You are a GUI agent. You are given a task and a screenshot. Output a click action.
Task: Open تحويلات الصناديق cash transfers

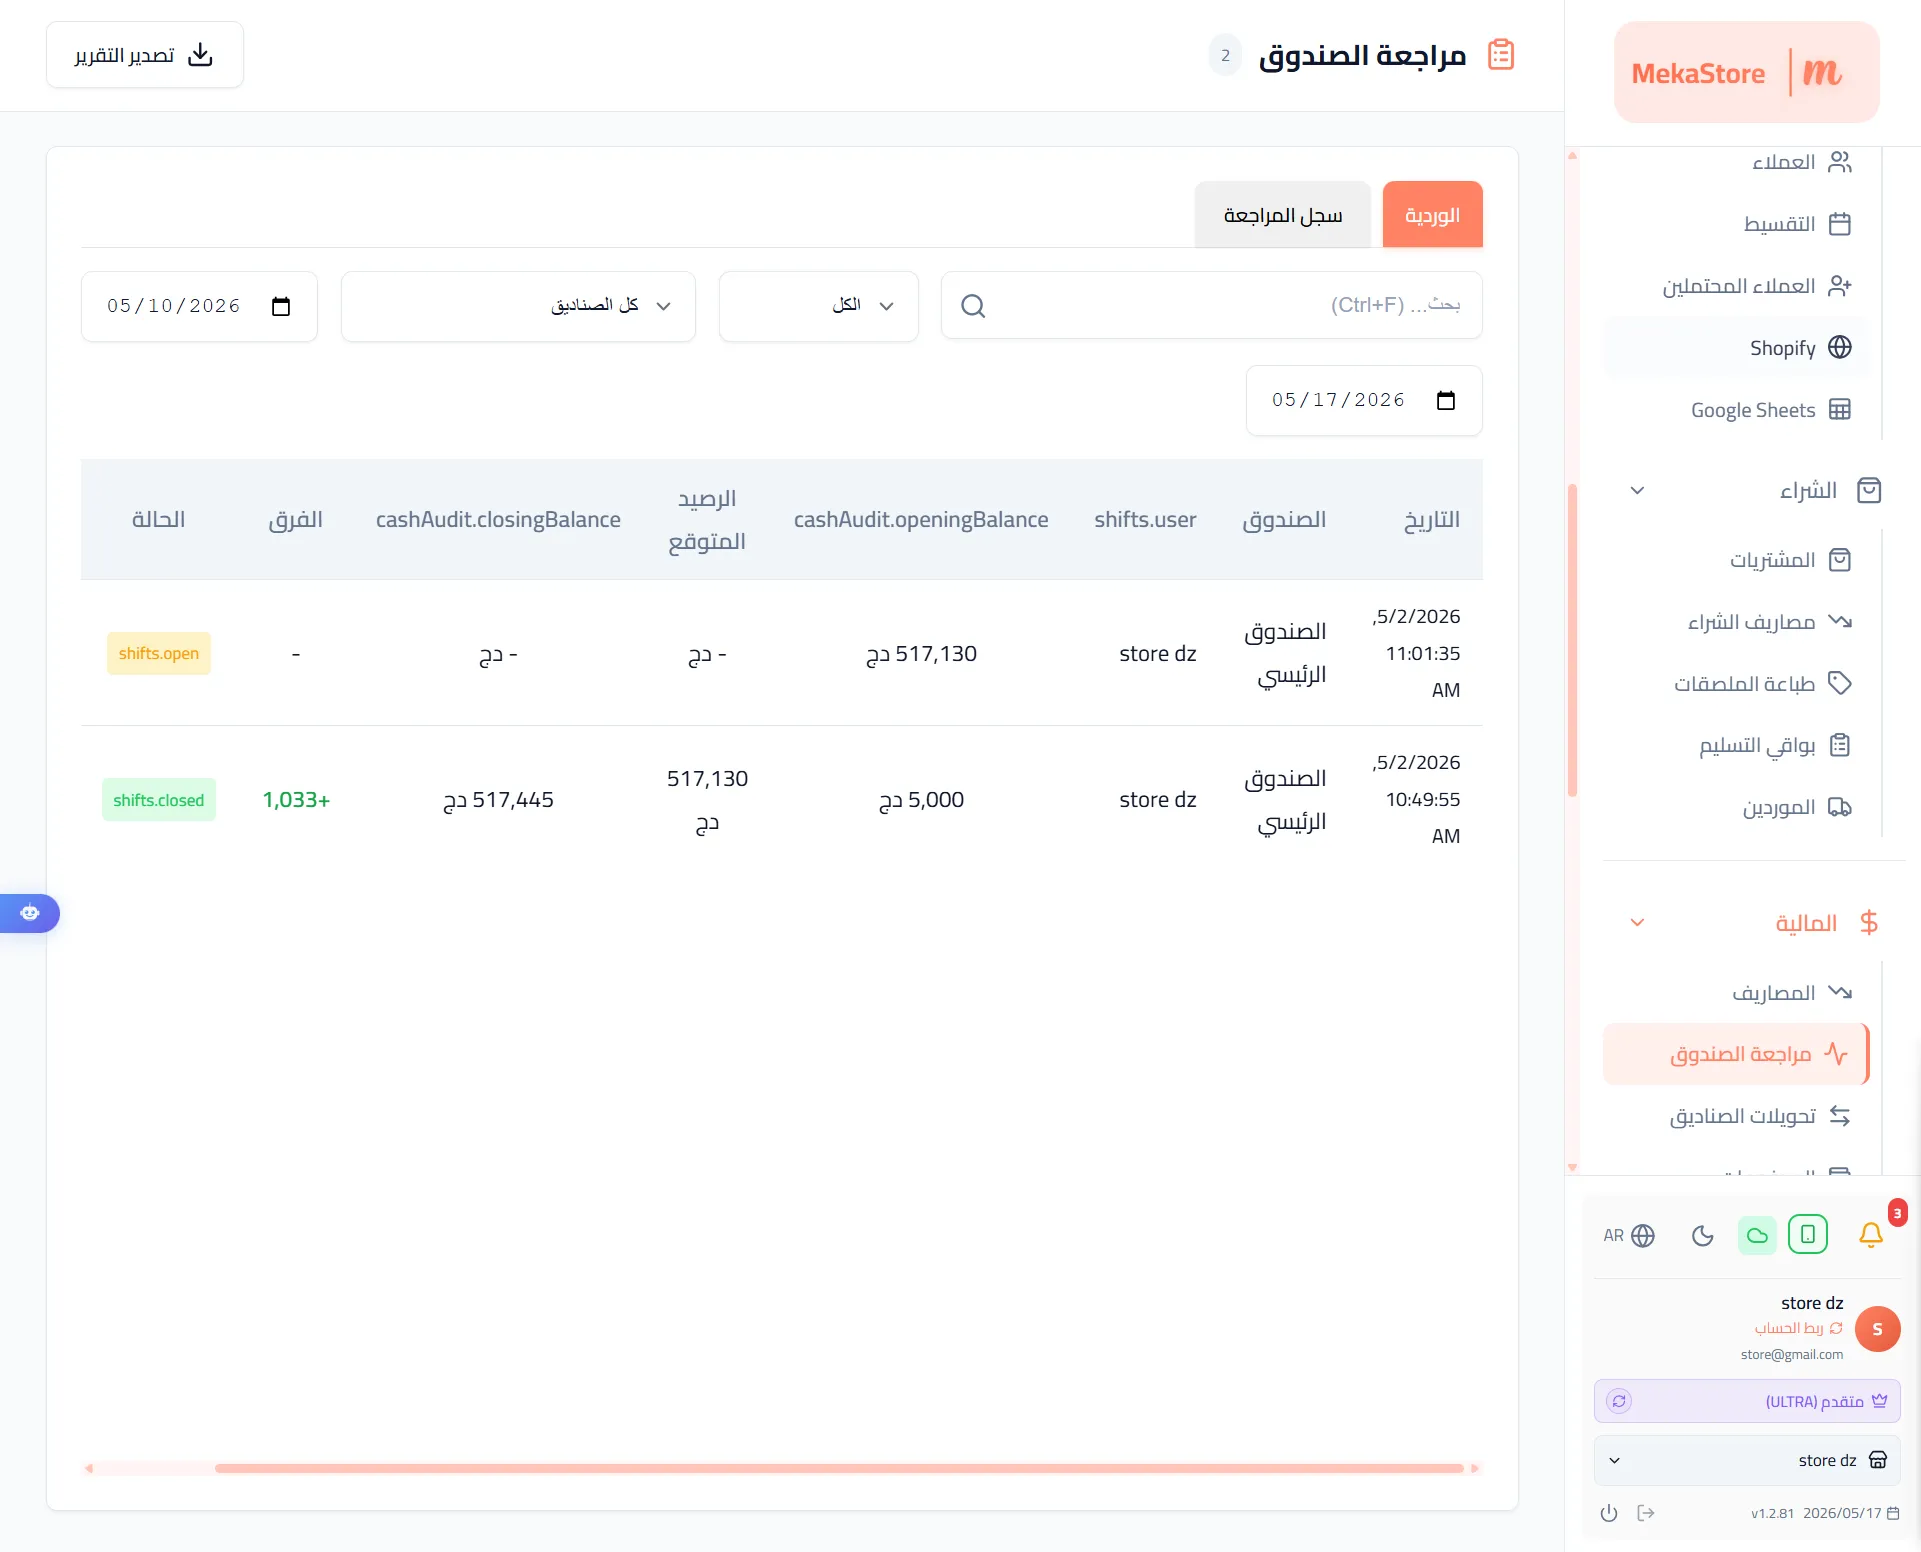1735,1116
